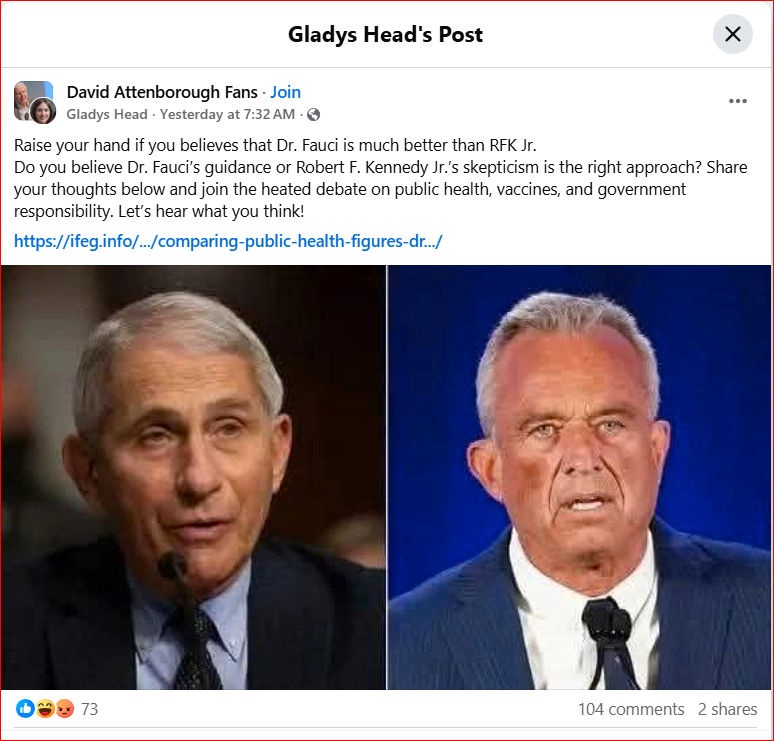
Task: Click the blue Like reaction icon
Action: tap(25, 709)
